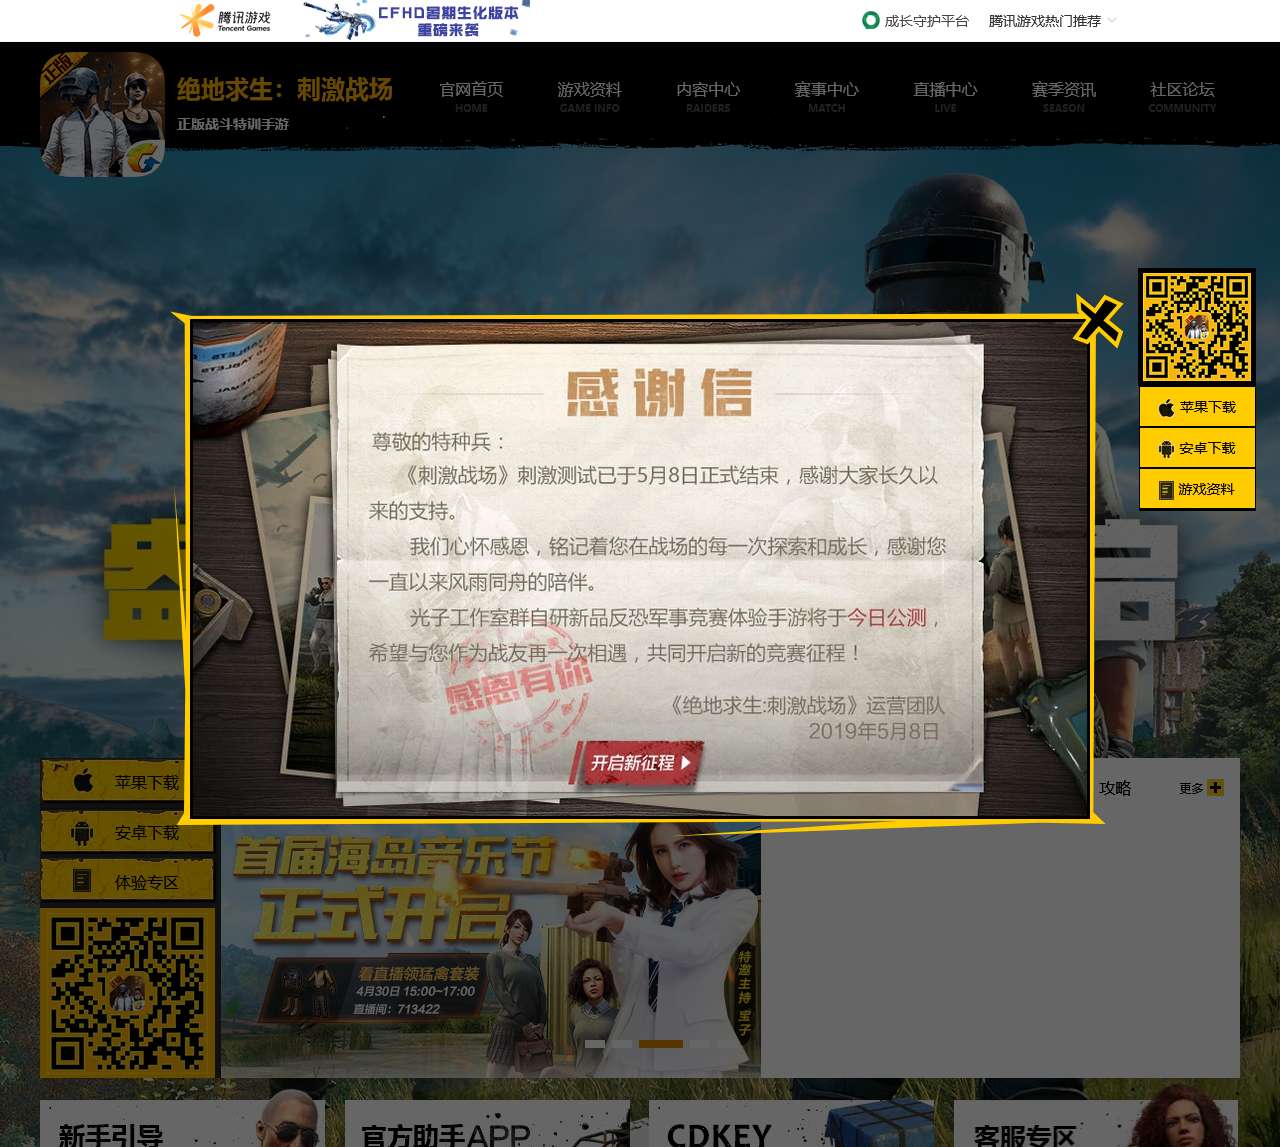This screenshot has width=1280, height=1147.
Task: Expand 腾讯游戏热门推荐 dropdown
Action: pyautogui.click(x=1052, y=21)
